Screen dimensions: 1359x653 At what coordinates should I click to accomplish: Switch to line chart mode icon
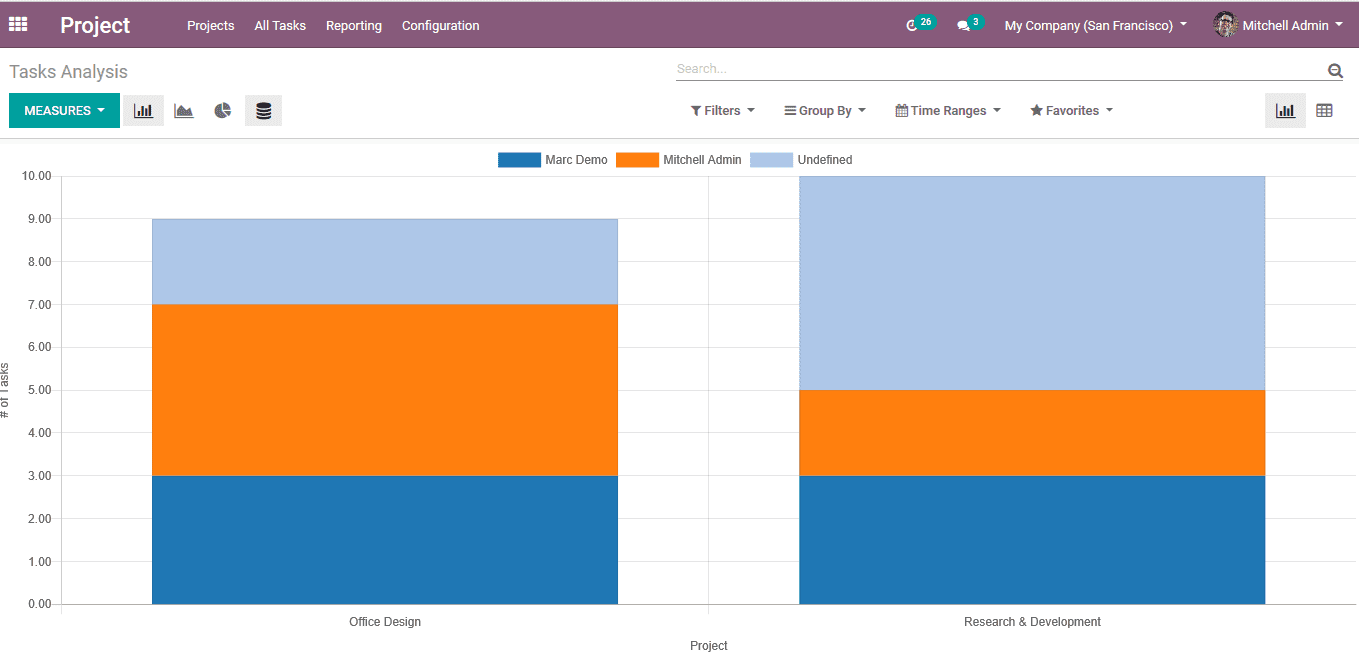(183, 110)
